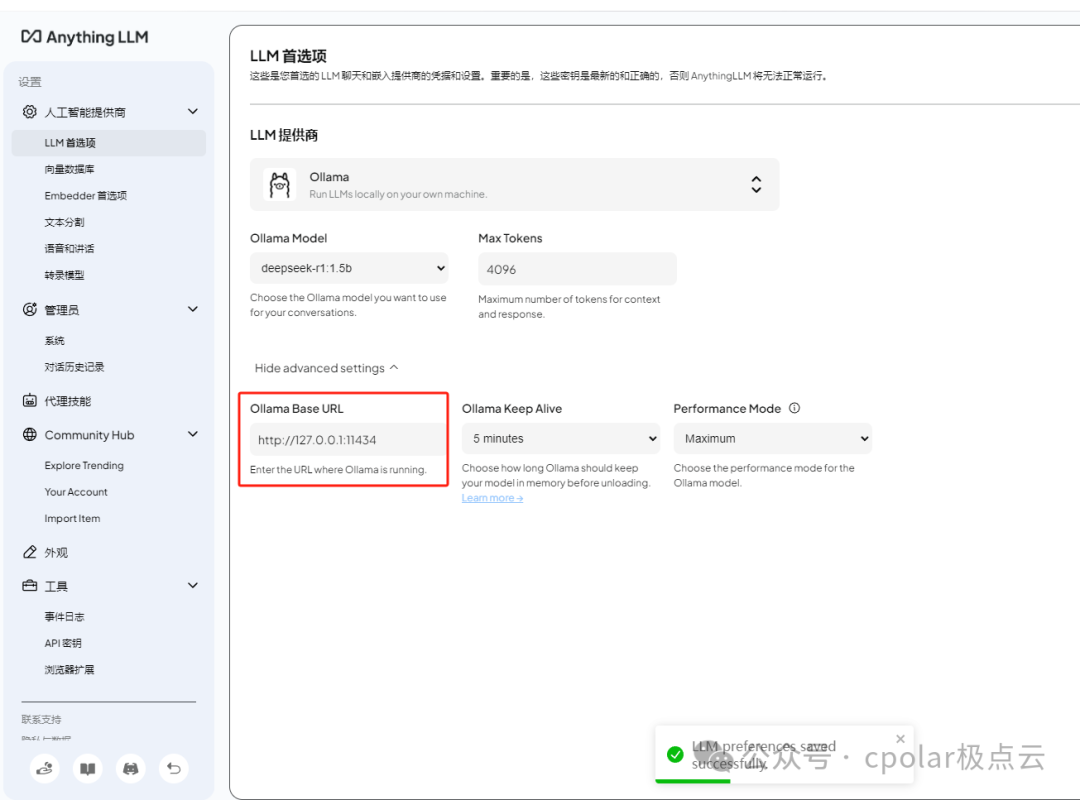1080x800 pixels.
Task: Open Import Item page
Action: tap(72, 518)
